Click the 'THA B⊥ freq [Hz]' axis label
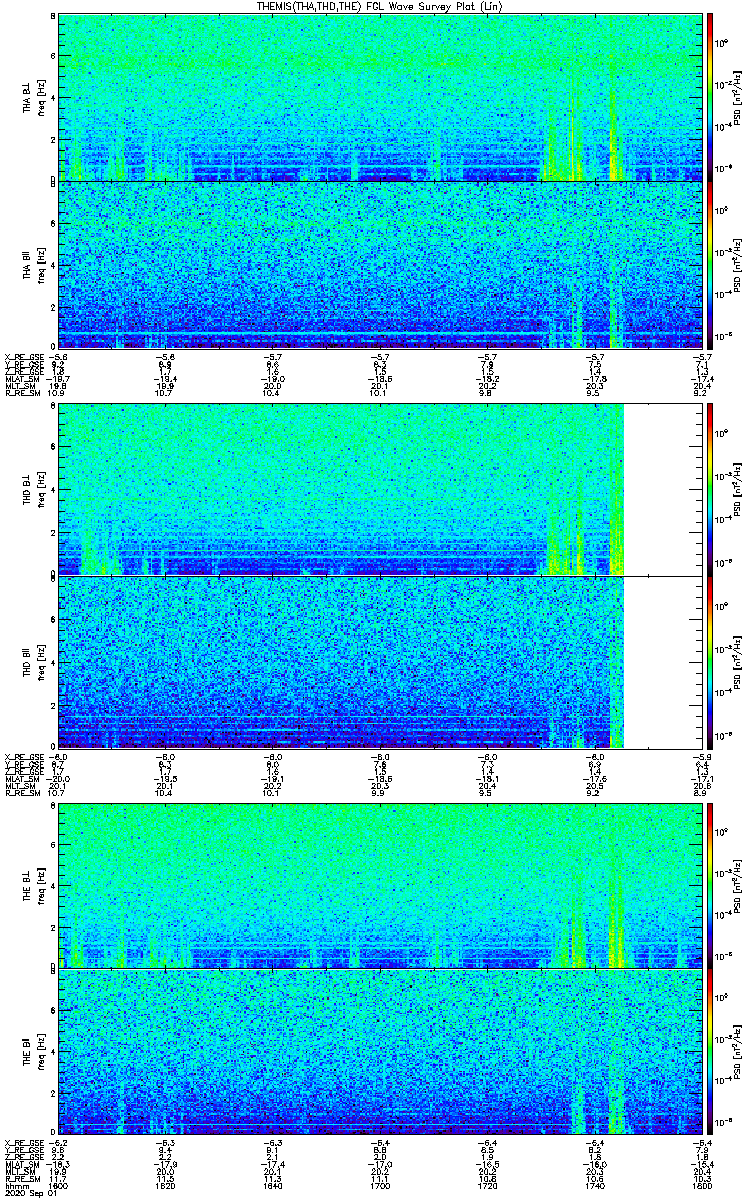Image resolution: width=750 pixels, height=1200 pixels. click(33, 98)
